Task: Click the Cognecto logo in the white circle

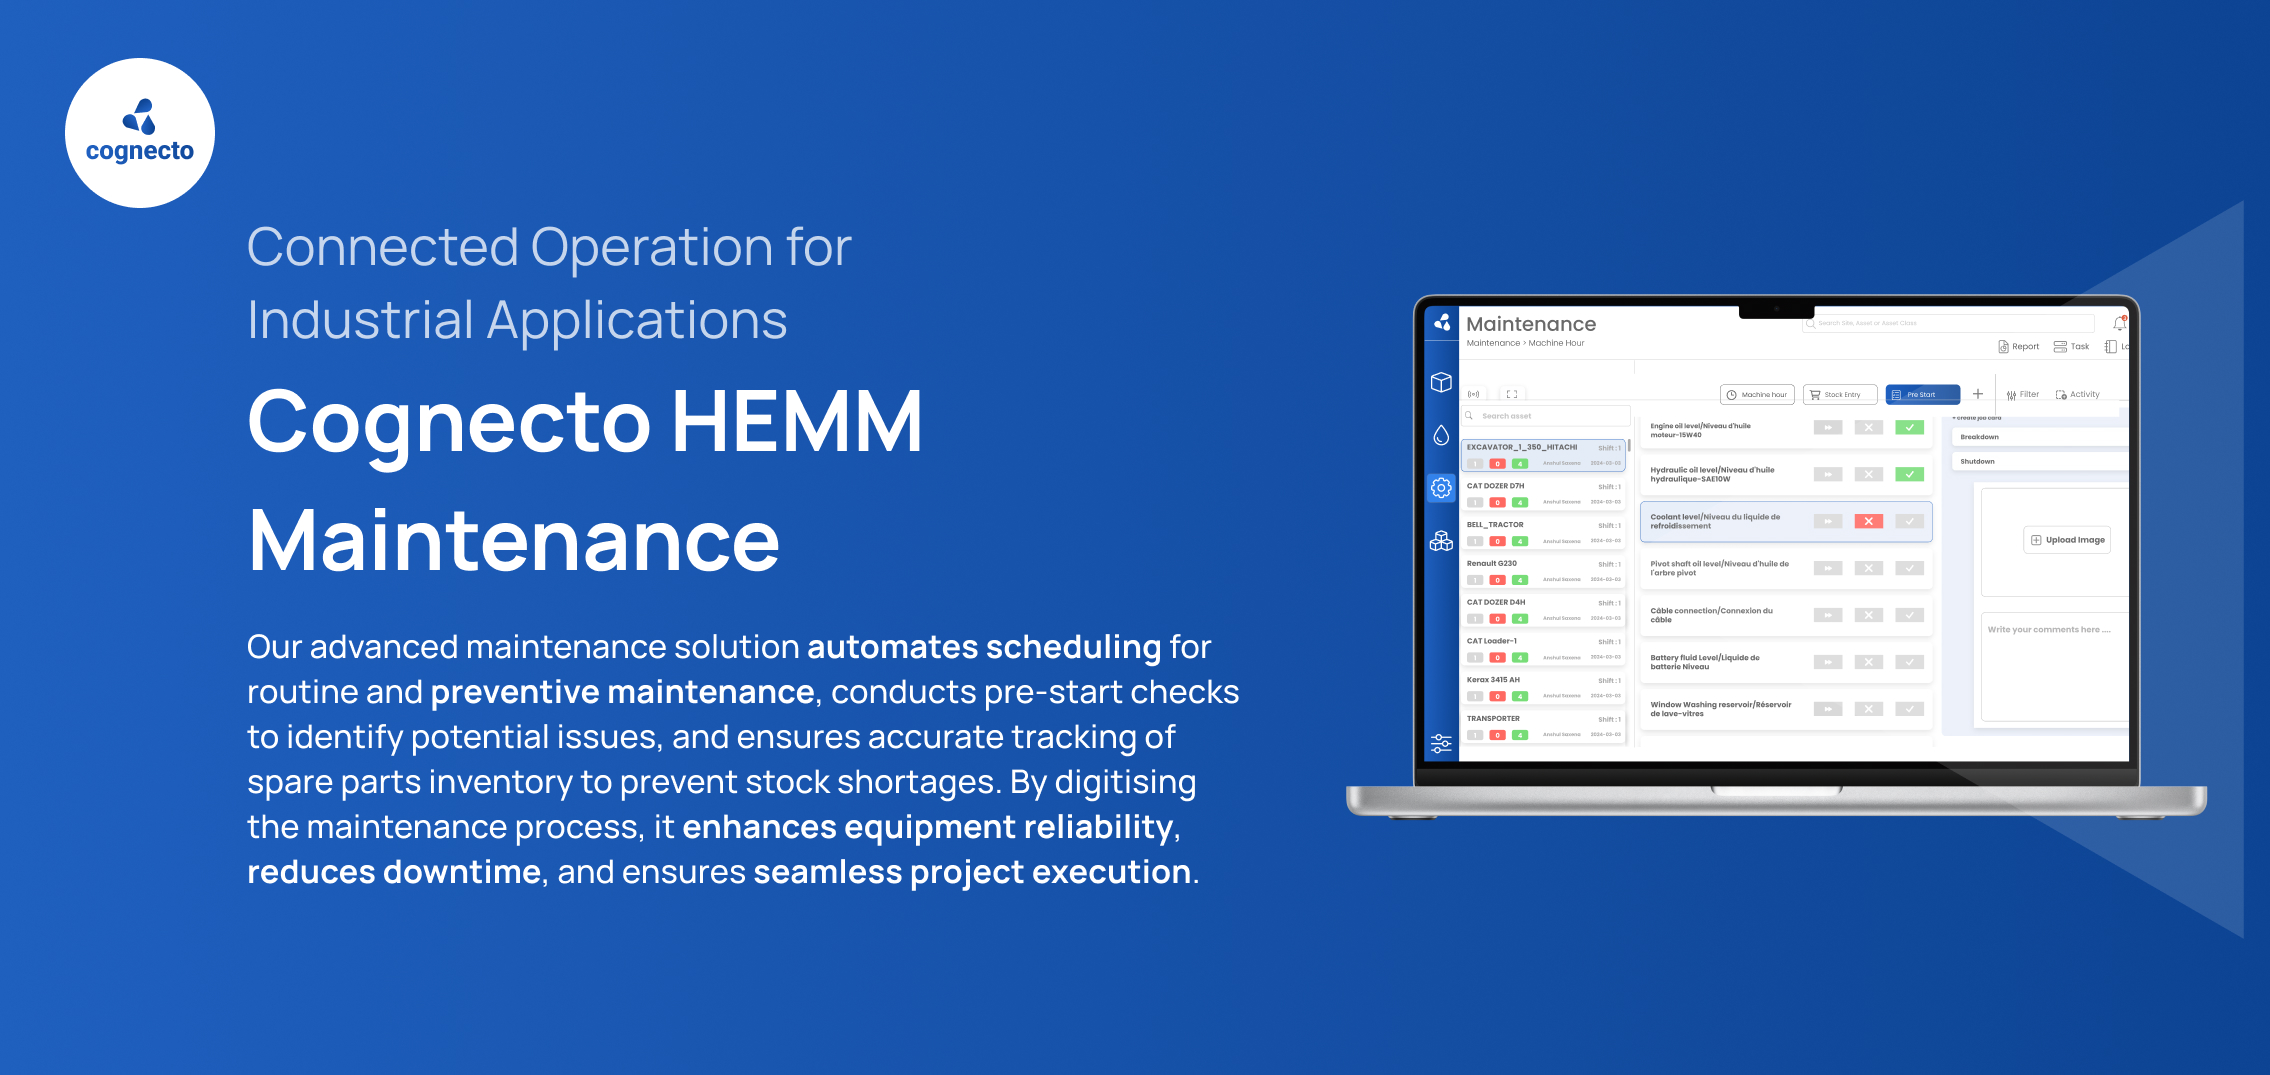Action: pyautogui.click(x=140, y=133)
